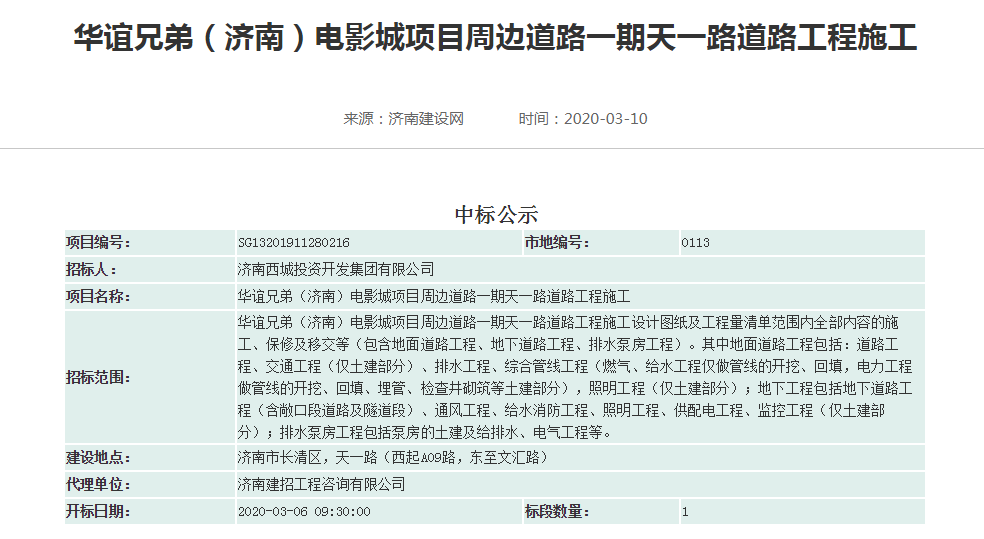984x539 pixels.
Task: Click the 代理单位 label cell
Action: pyautogui.click(x=150, y=484)
